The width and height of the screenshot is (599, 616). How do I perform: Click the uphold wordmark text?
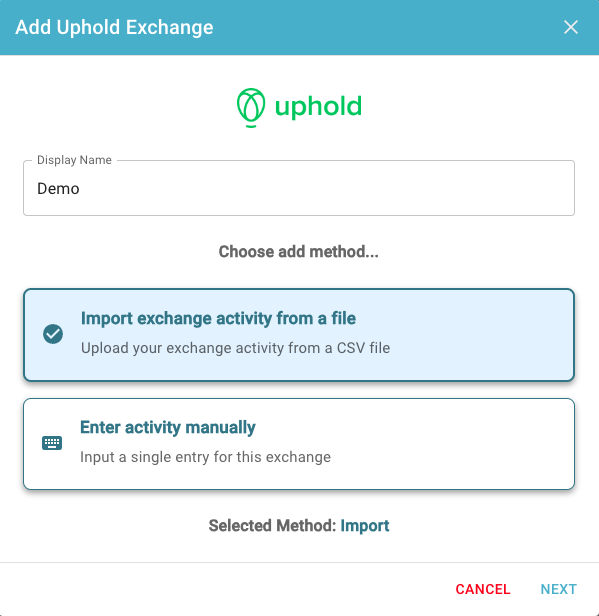[318, 107]
